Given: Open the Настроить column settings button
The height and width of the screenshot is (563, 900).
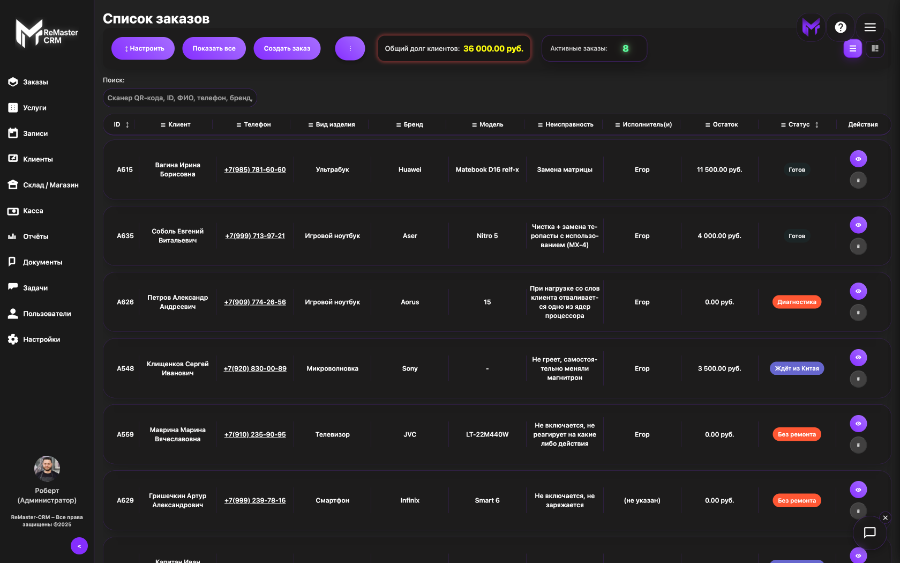Looking at the screenshot, I should (x=144, y=48).
